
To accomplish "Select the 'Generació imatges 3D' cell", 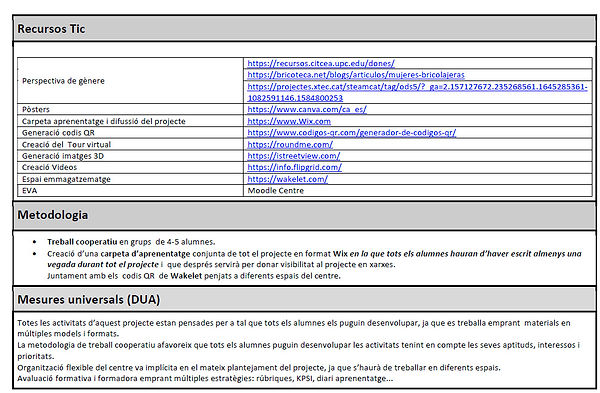I will [130, 156].
